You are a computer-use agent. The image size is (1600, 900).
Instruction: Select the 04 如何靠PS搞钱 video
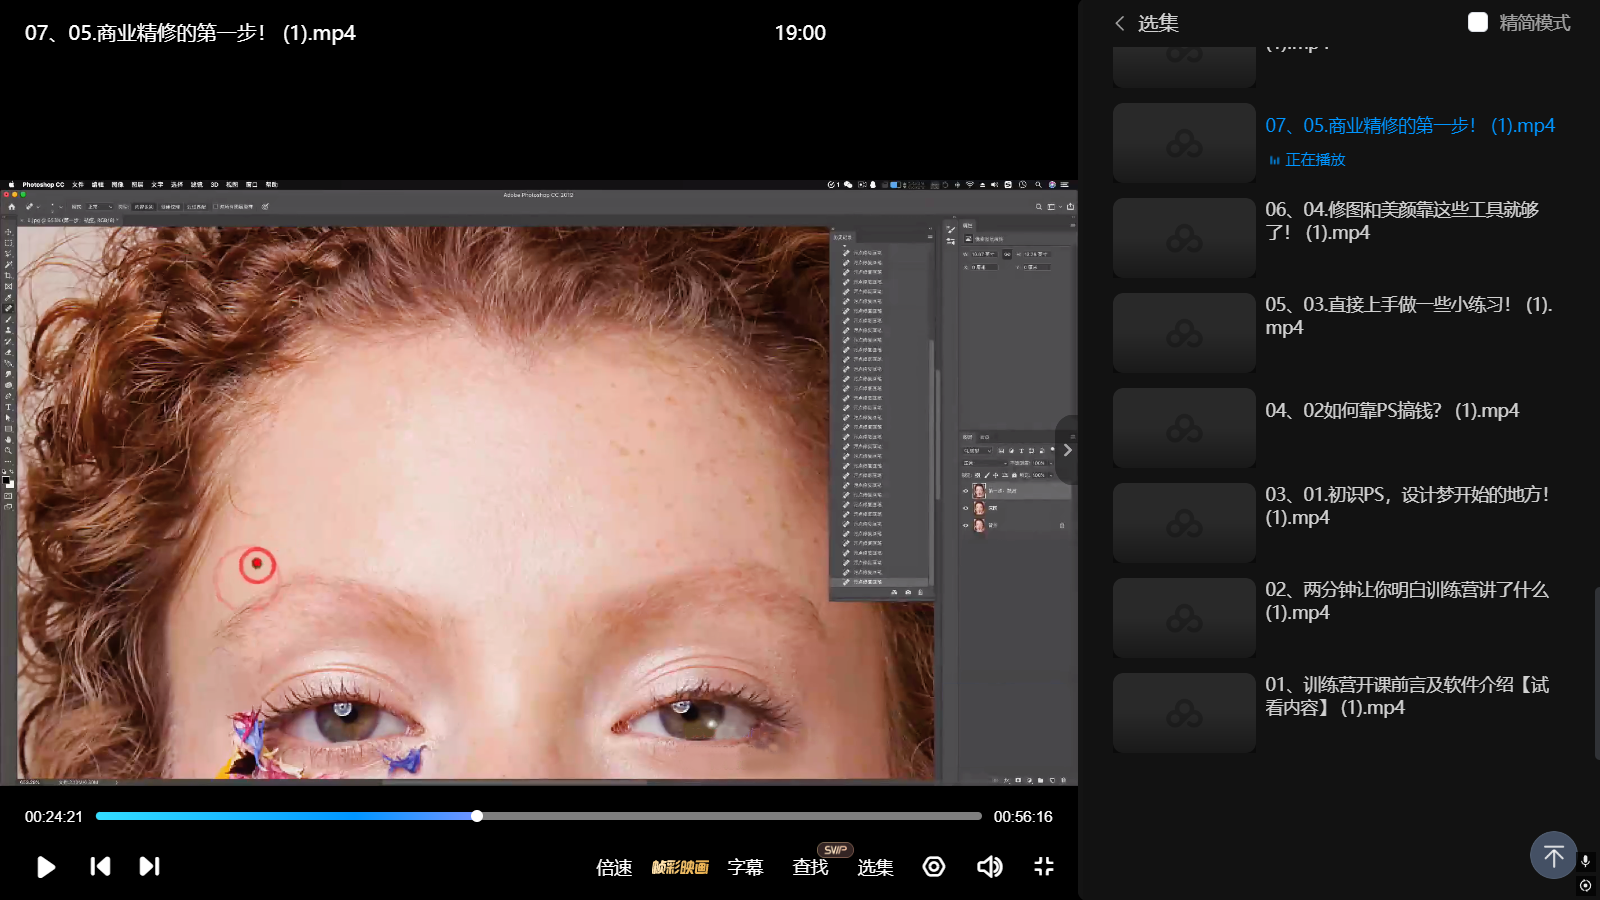click(1391, 411)
